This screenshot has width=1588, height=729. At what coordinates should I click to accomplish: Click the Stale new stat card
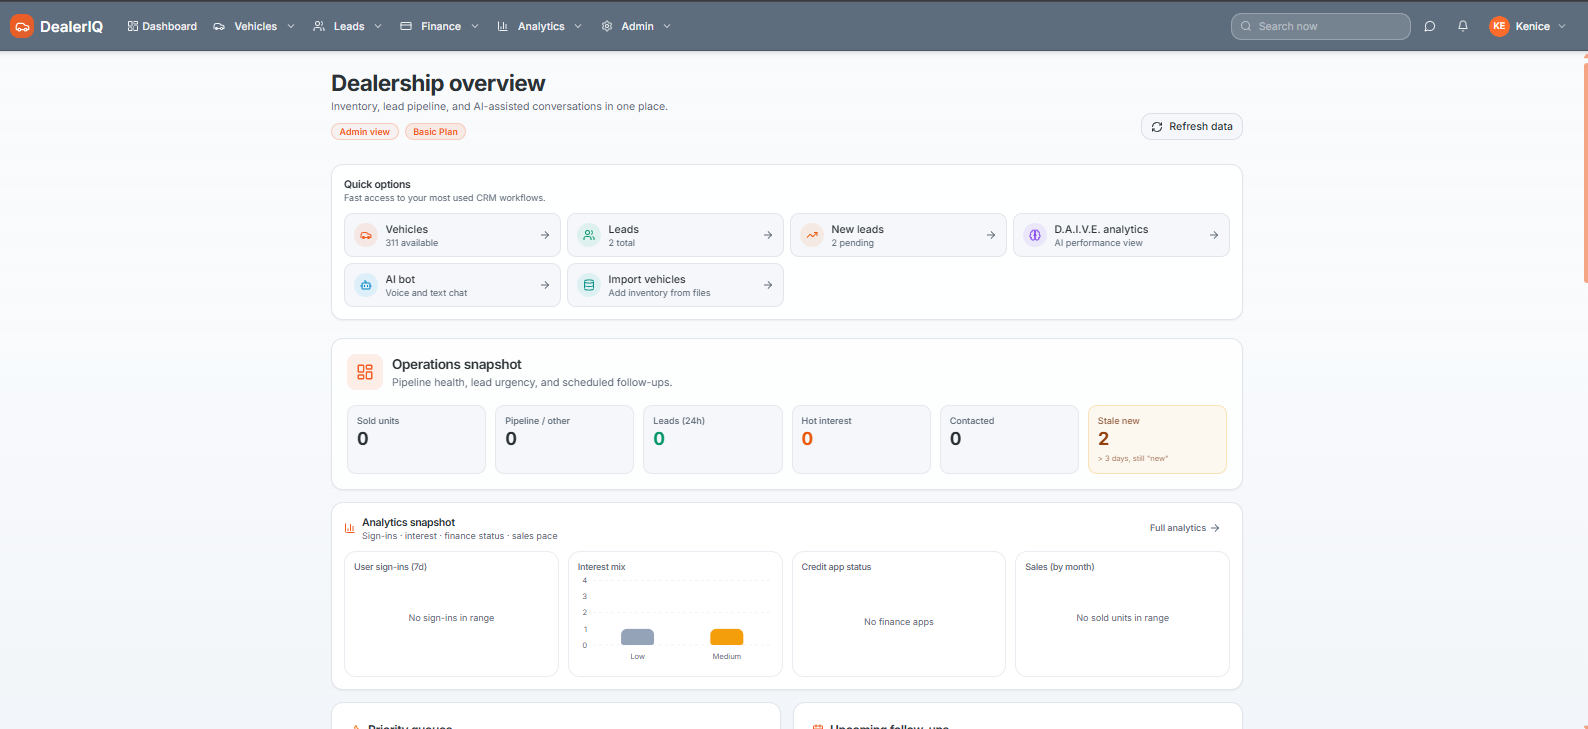1157,439
